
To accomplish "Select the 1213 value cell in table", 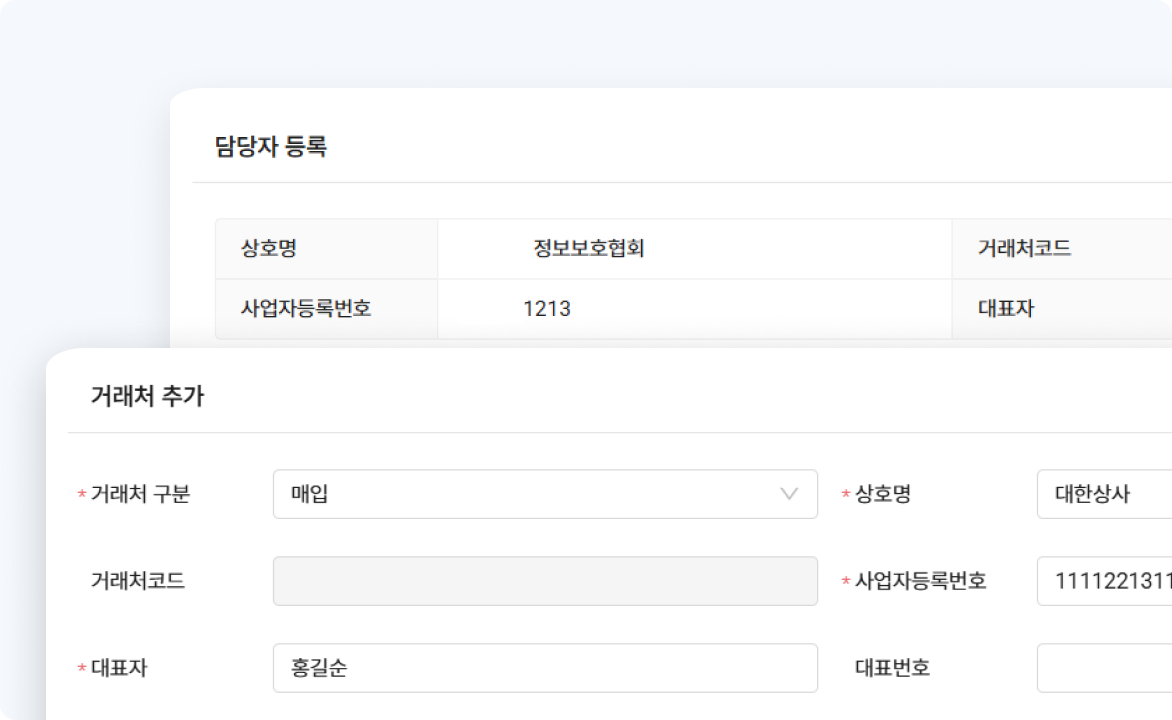I will click(x=547, y=309).
